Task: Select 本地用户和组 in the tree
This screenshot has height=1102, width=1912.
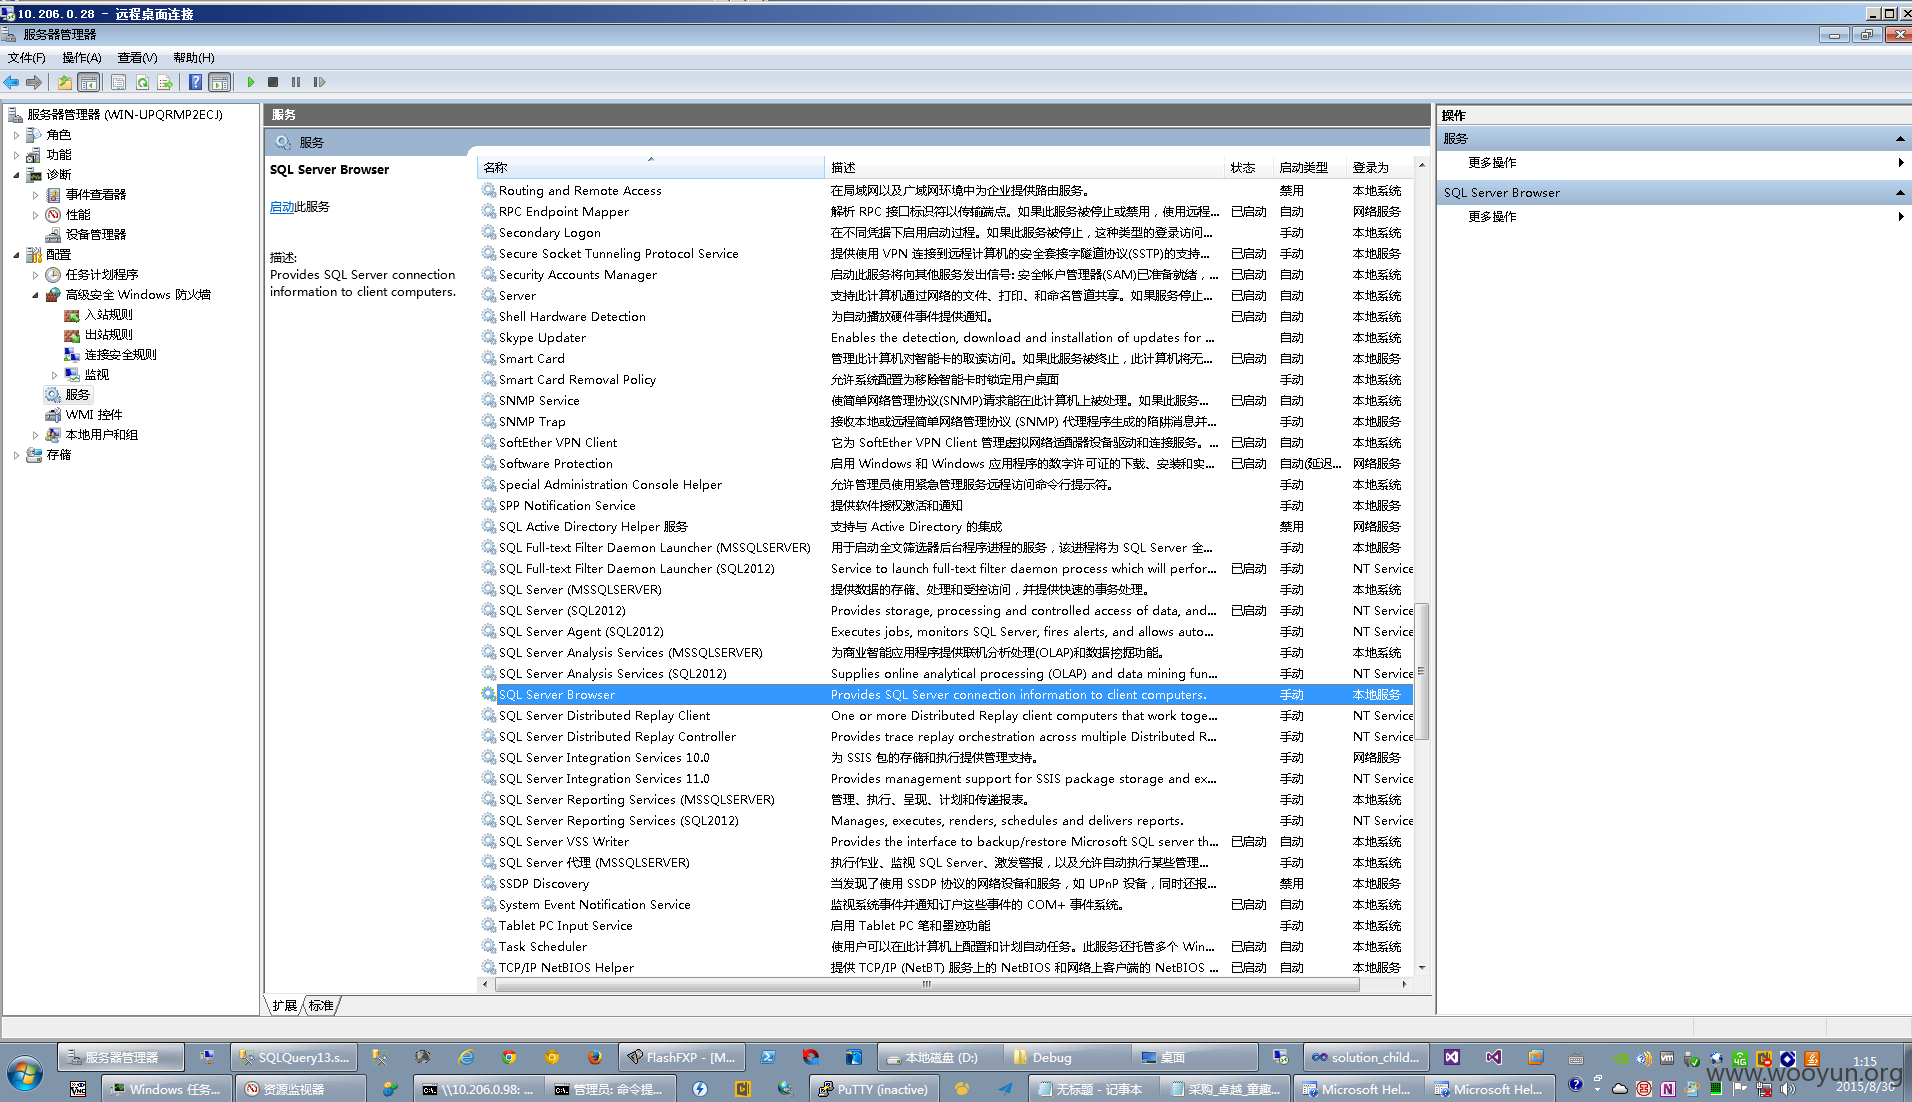Action: coord(102,435)
